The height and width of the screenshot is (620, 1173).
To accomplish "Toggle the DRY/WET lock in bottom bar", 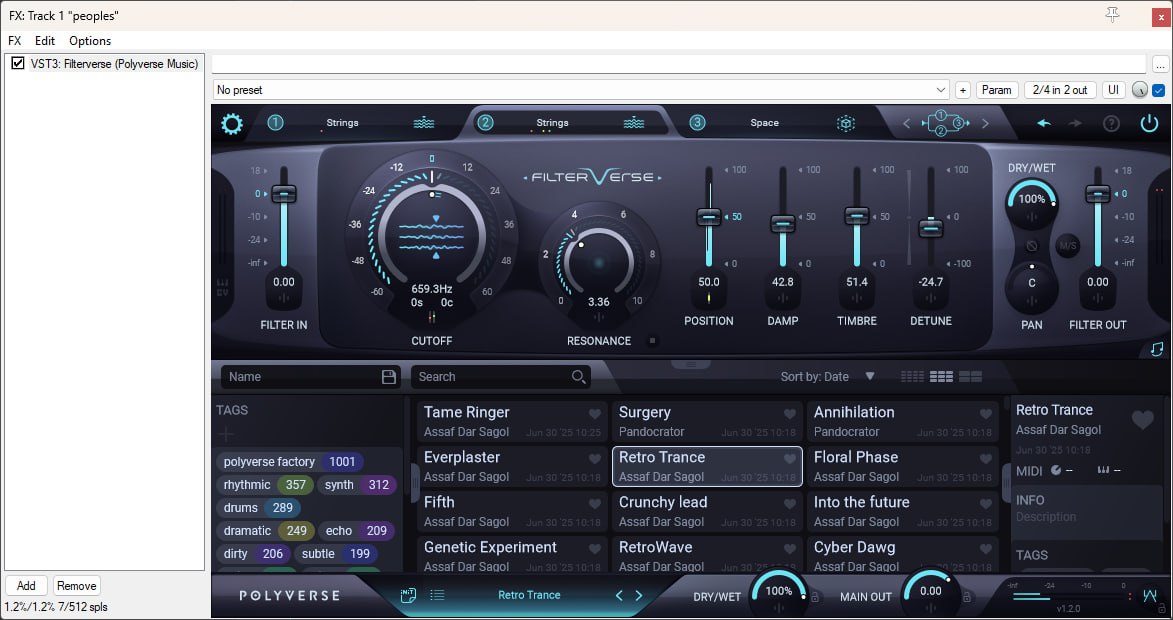I will pyautogui.click(x=815, y=597).
